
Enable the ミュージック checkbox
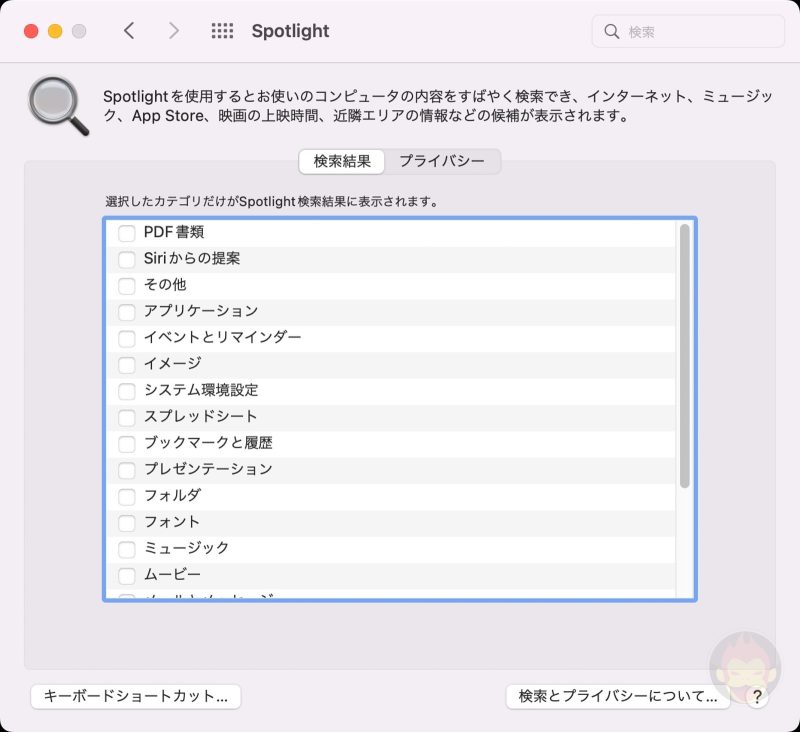tap(127, 548)
